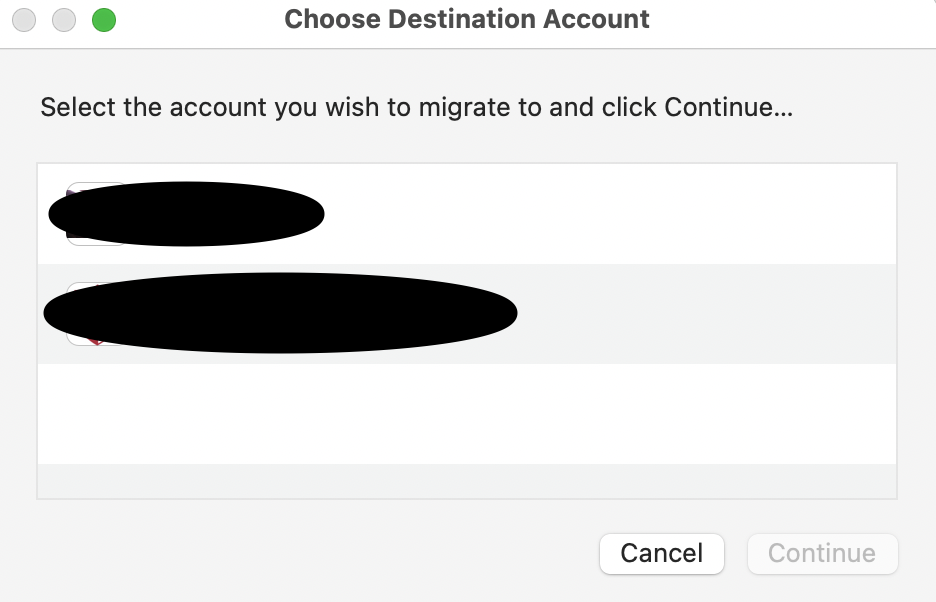Click the green zoom window button
The image size is (936, 602).
(x=104, y=20)
